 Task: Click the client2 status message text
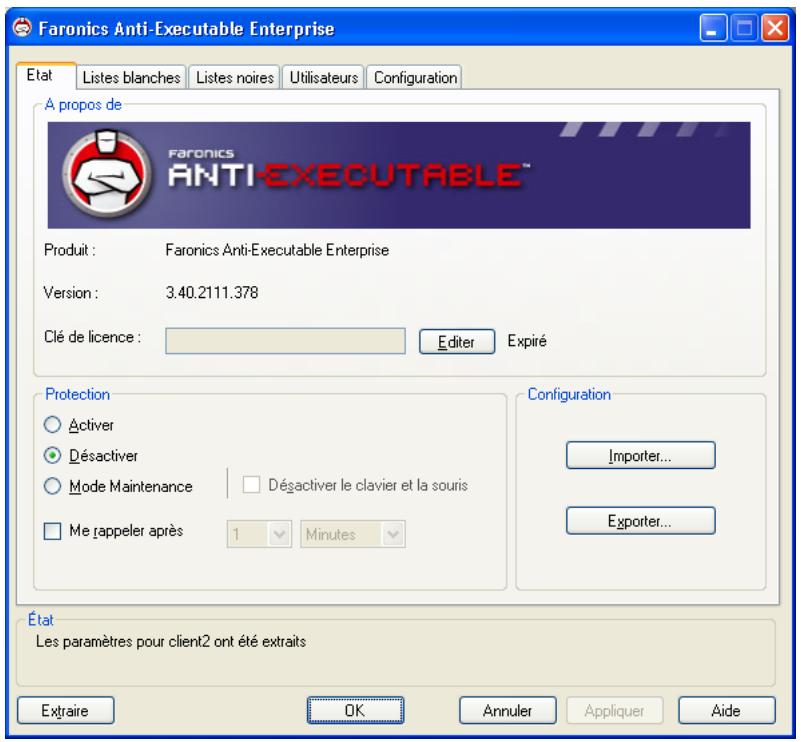point(171,641)
